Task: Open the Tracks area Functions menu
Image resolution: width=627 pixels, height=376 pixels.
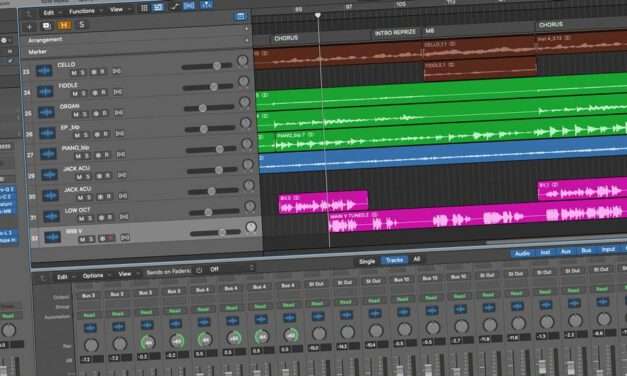Action: (82, 11)
